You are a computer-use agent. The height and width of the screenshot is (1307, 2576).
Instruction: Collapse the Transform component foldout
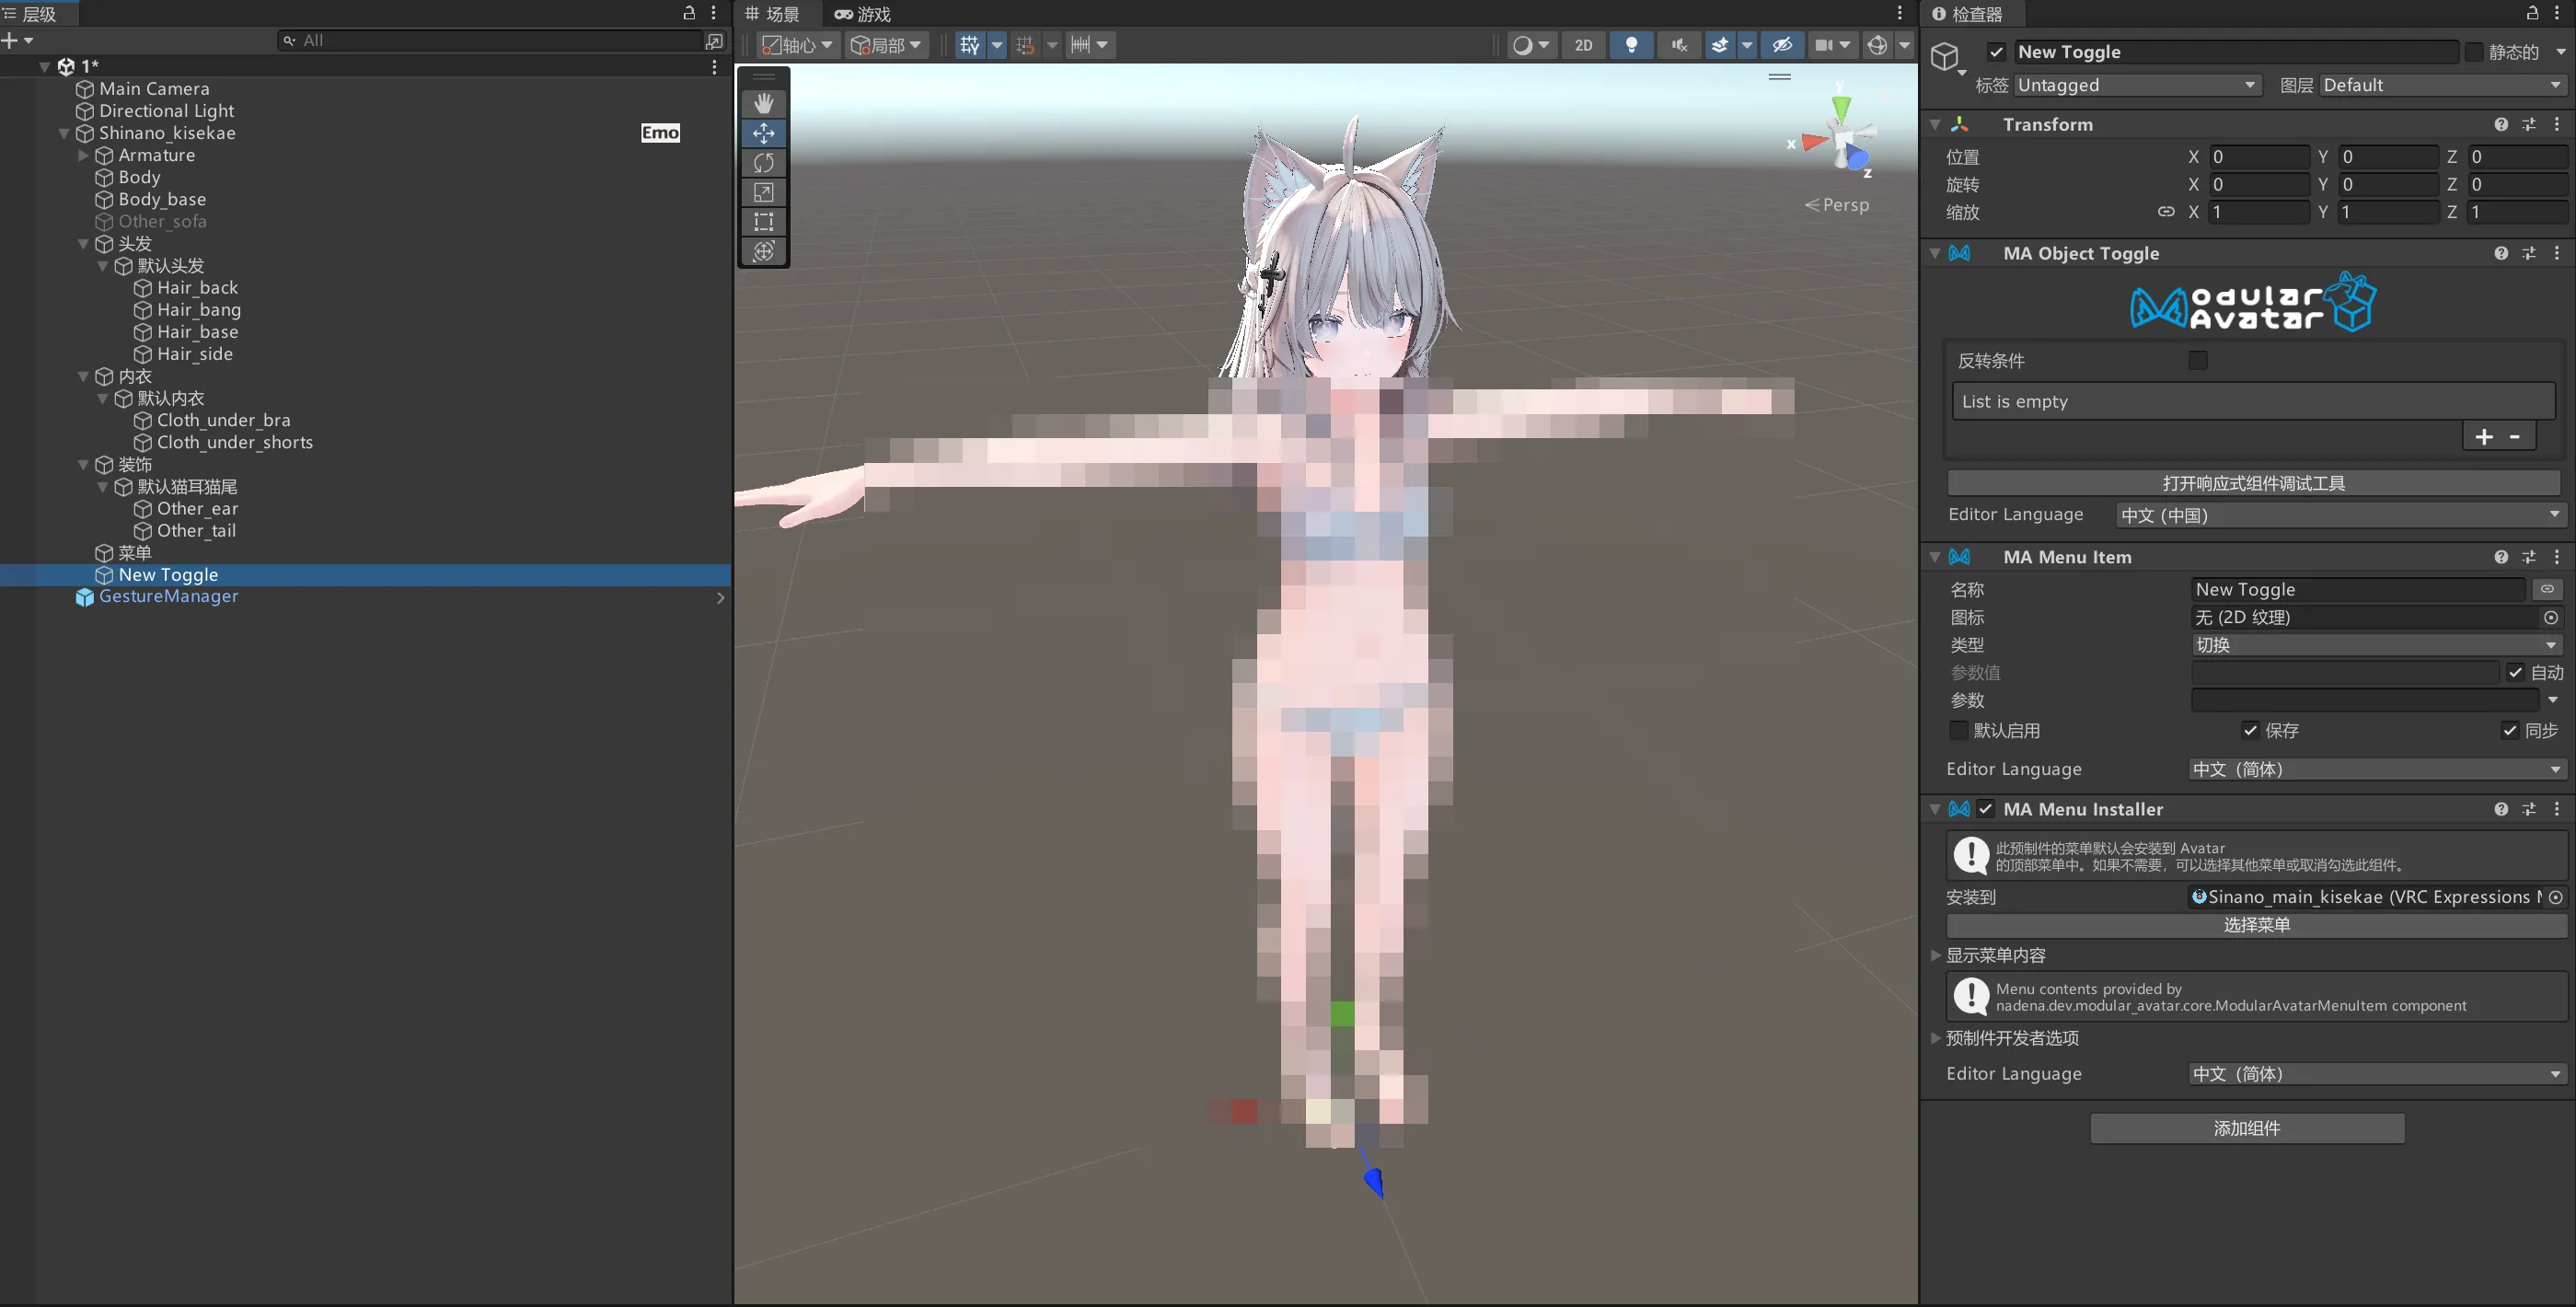[x=1936, y=124]
